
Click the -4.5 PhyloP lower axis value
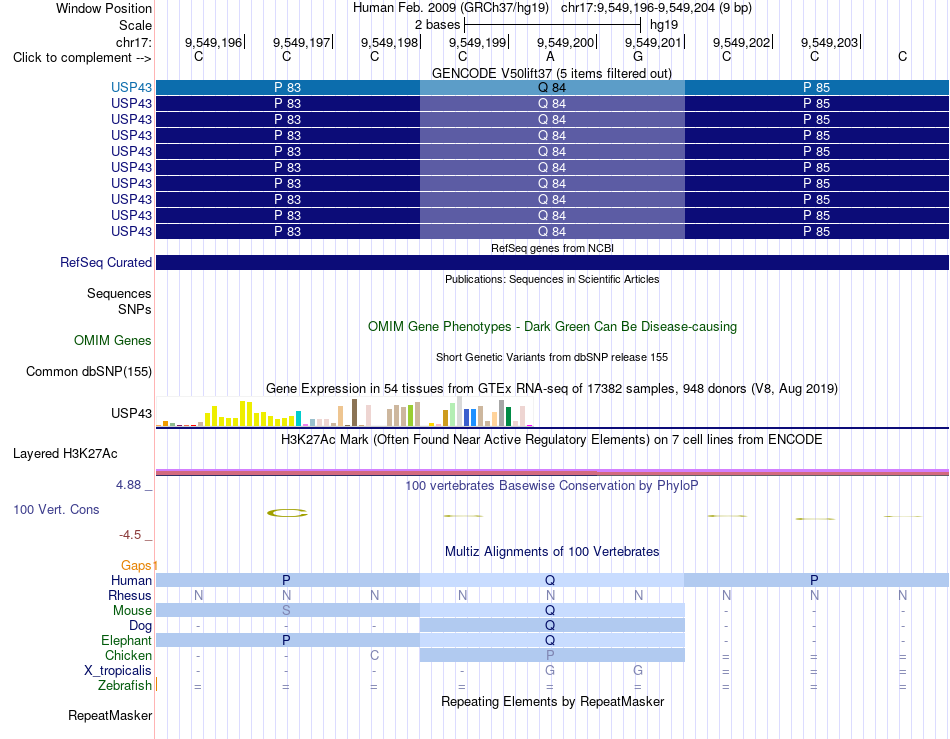coord(130,535)
